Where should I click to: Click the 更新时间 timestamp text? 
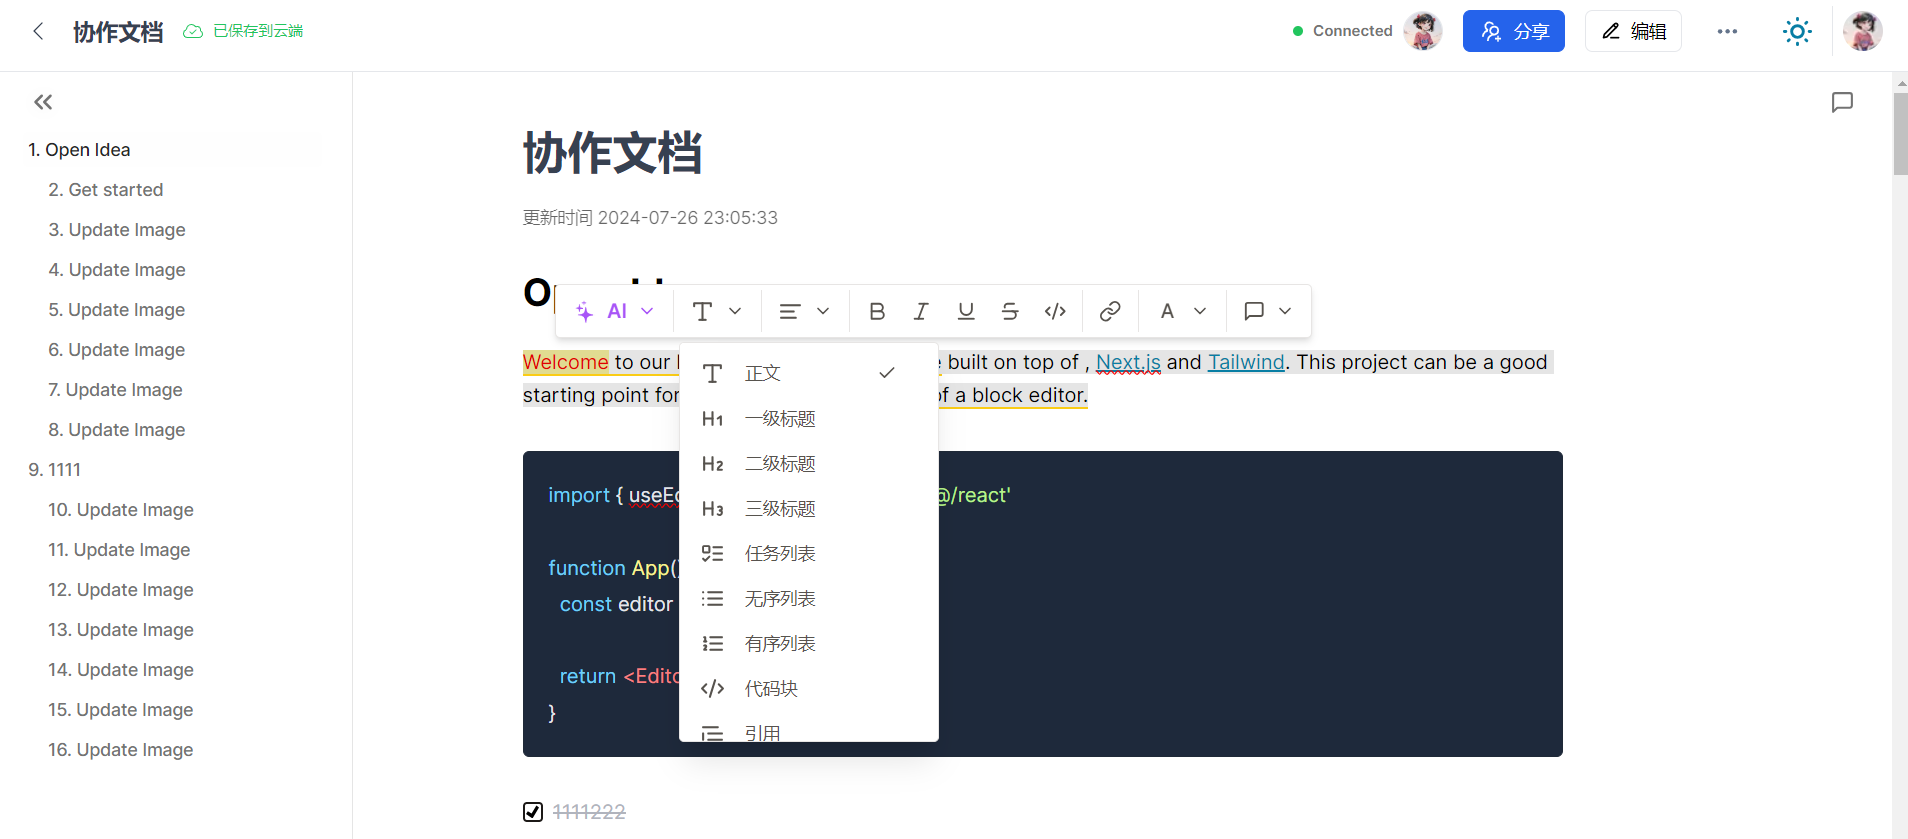[650, 218]
